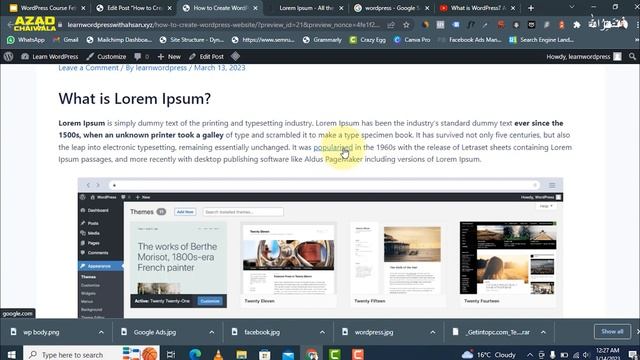The image size is (640, 360).
Task: Open the Grammarly bookmark
Action: tap(322, 40)
